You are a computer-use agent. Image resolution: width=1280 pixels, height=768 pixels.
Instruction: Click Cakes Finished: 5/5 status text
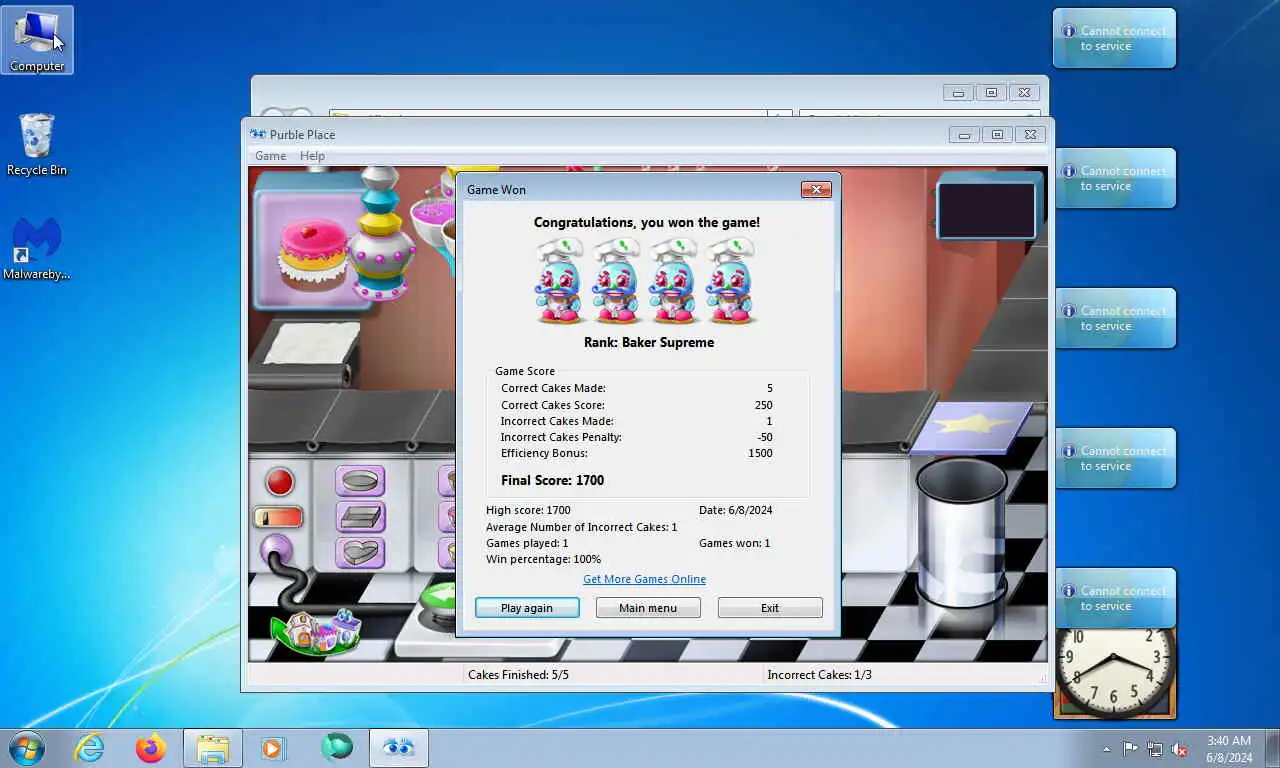click(x=518, y=675)
